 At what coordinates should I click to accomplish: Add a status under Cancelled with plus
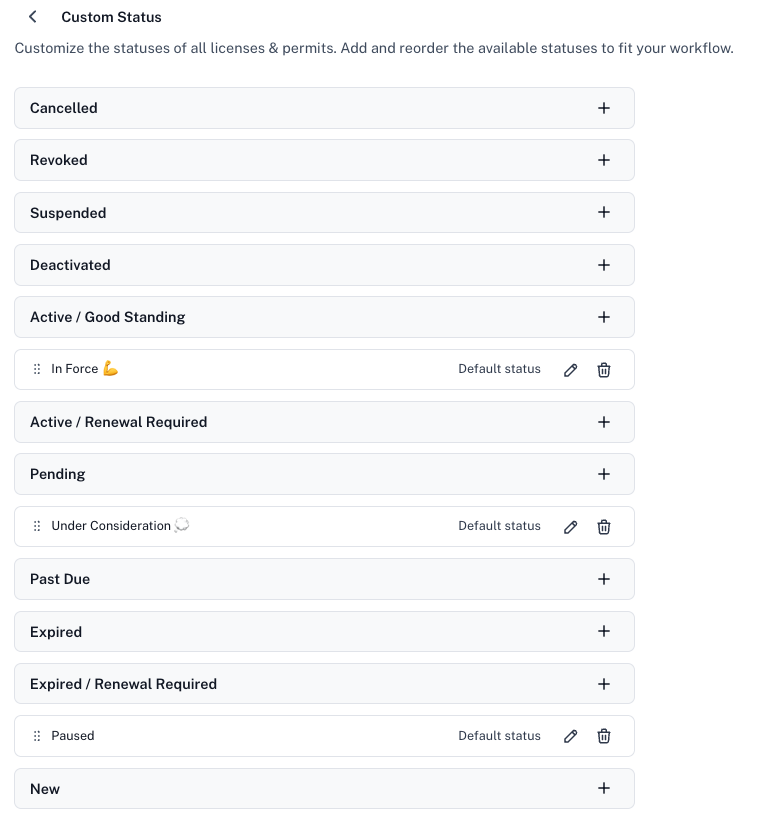coord(604,108)
